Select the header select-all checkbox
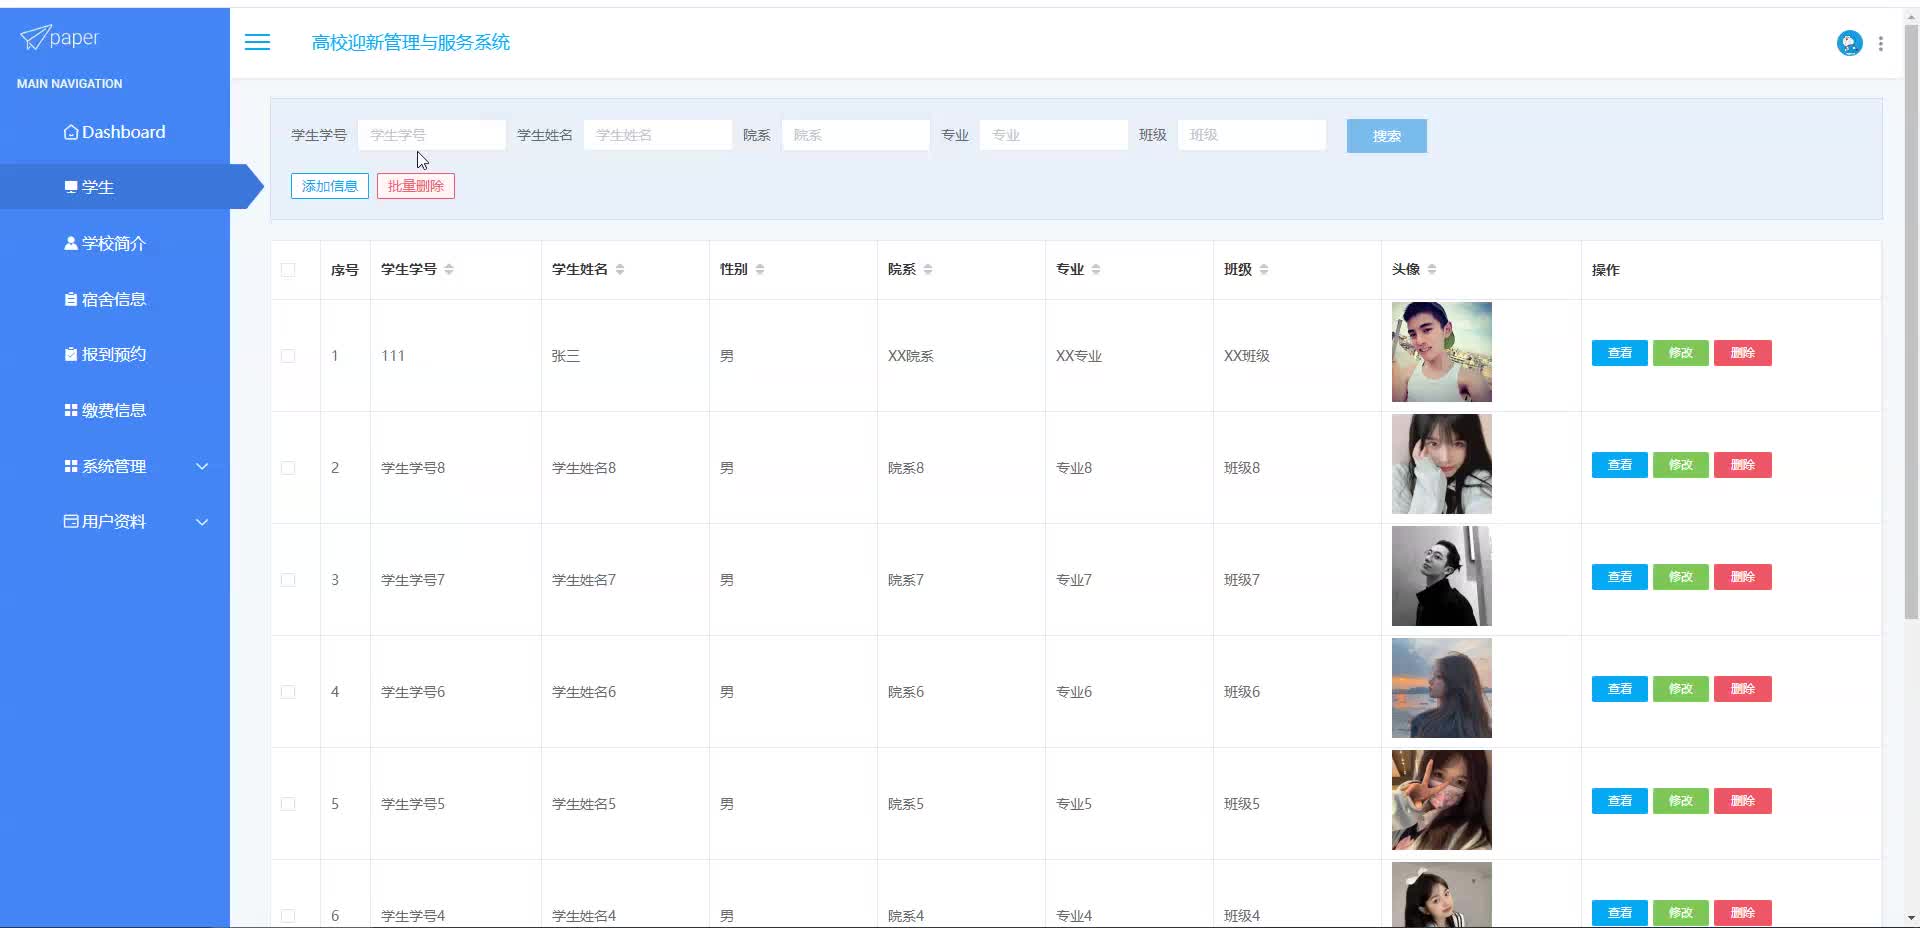 coord(288,270)
